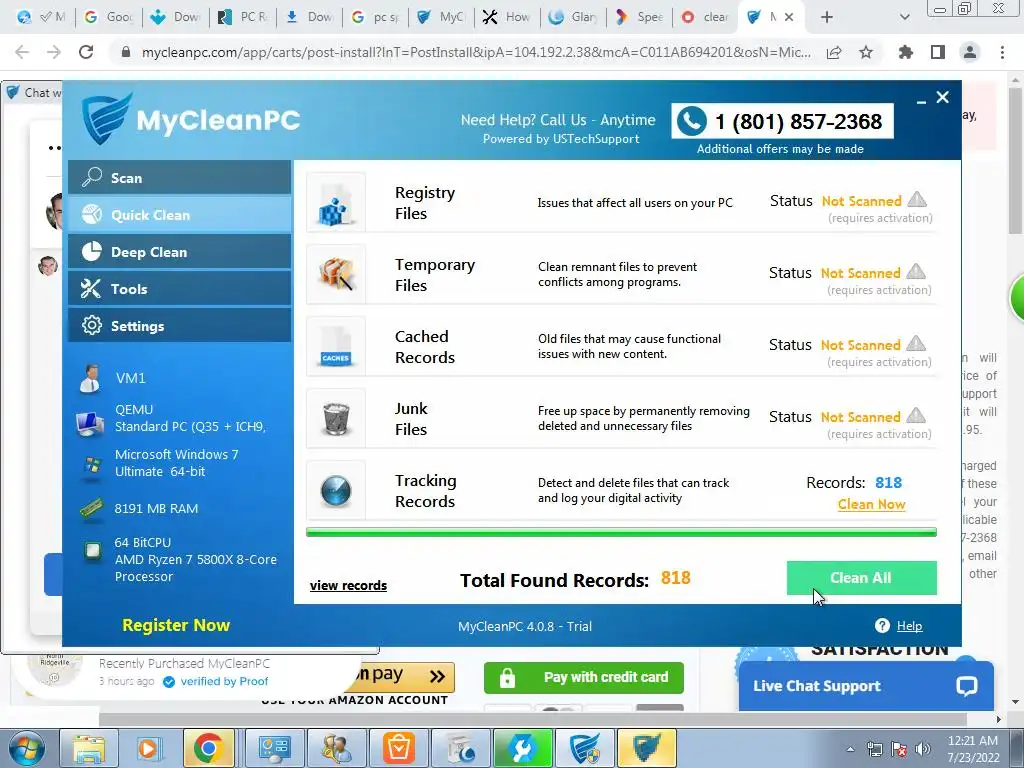The image size is (1024, 768).
Task: Reload the page in Chrome
Action: coord(86,52)
